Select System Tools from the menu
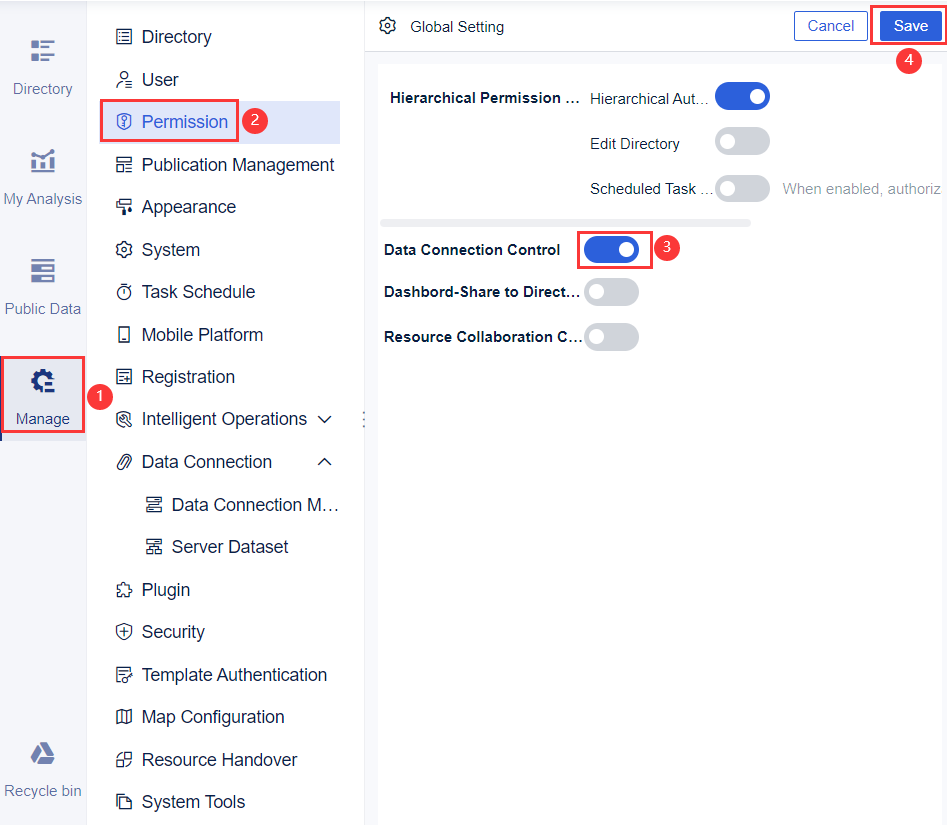The height and width of the screenshot is (825, 947). 192,801
